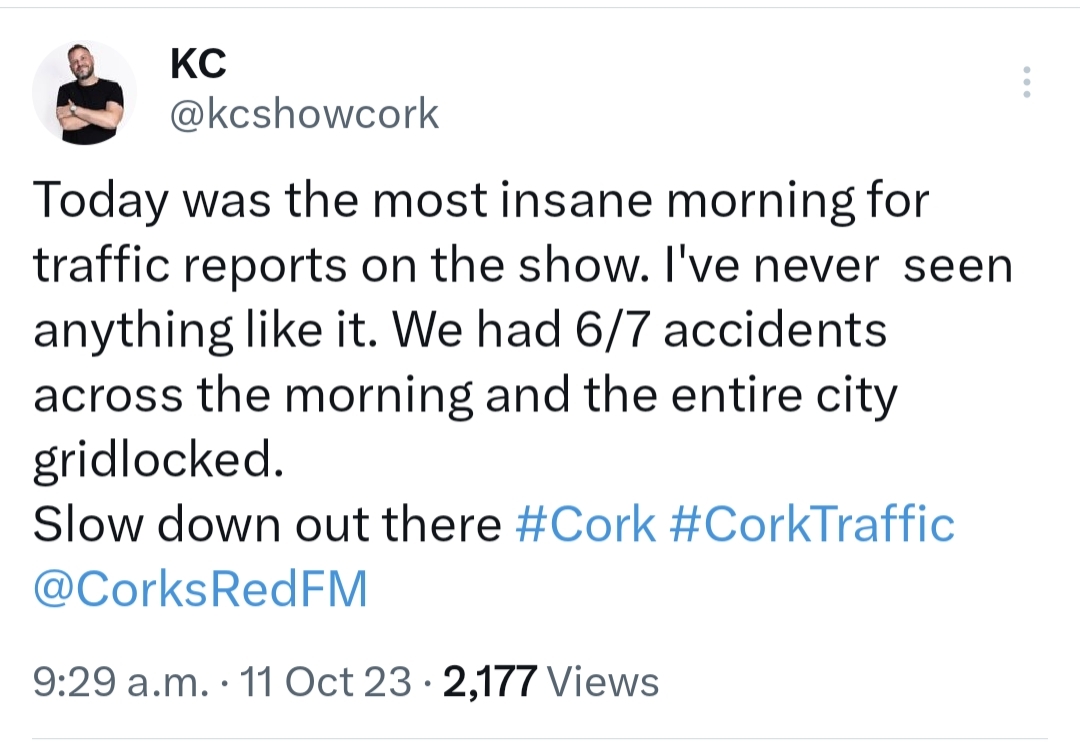
Task: Visit the @CorksRedFM mention
Action: [200, 589]
